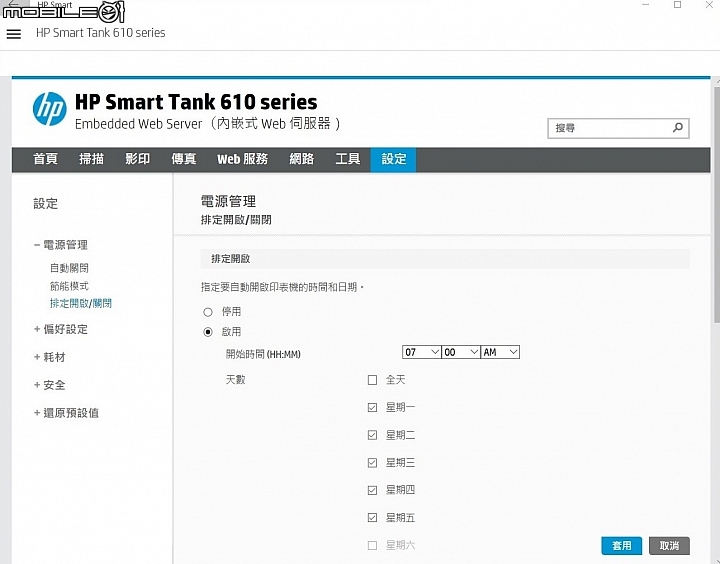Viewport: 720px width, 564px height.
Task: Open the 傳真 tab
Action: click(x=184, y=159)
